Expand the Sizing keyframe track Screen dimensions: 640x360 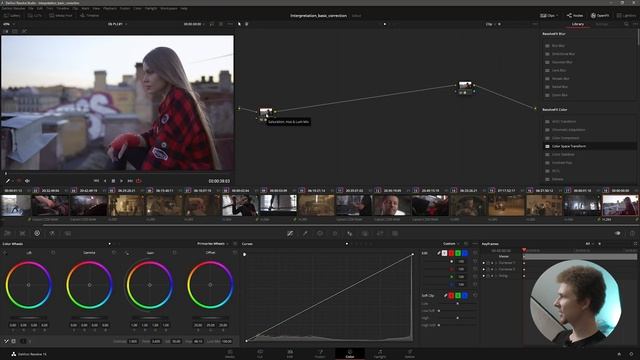(x=484, y=276)
